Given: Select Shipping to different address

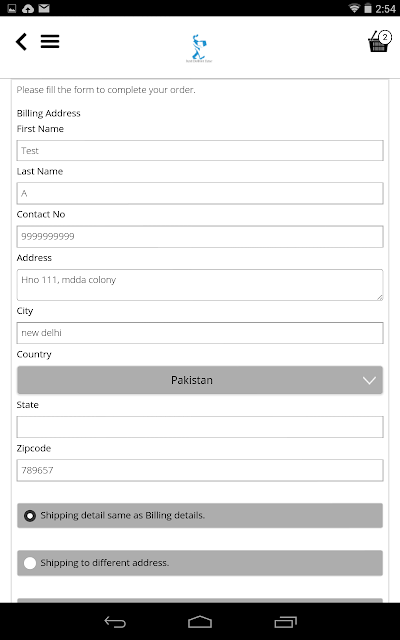Looking at the screenshot, I should pyautogui.click(x=200, y=563).
